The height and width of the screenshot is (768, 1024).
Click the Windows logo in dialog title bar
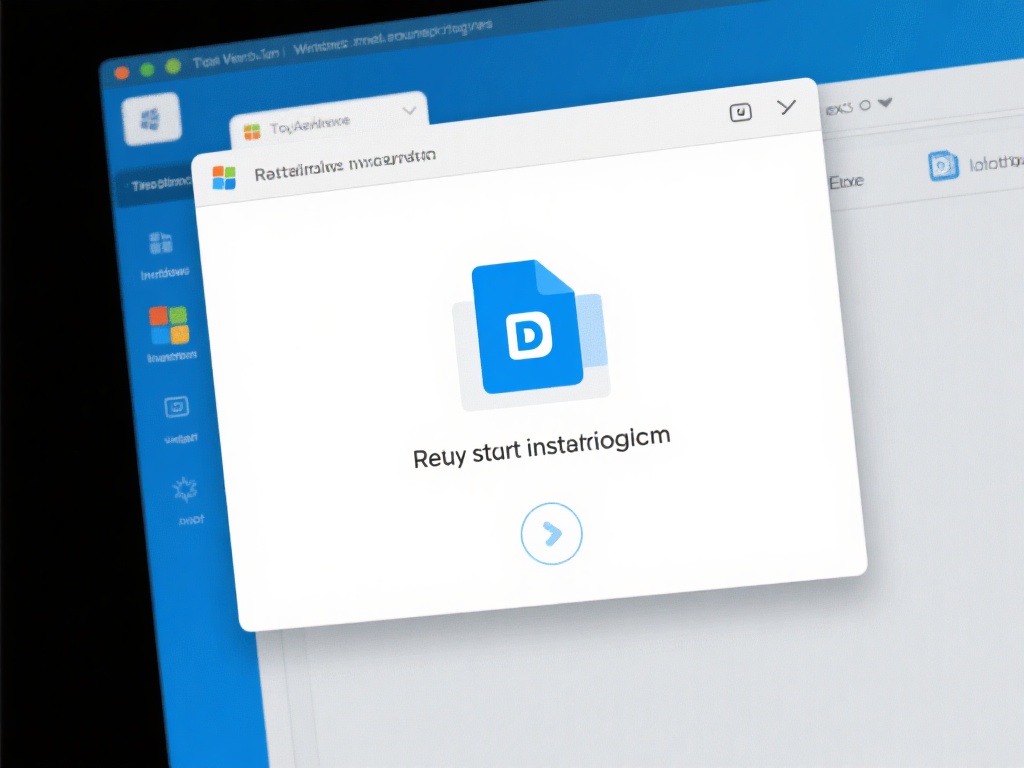tap(224, 178)
